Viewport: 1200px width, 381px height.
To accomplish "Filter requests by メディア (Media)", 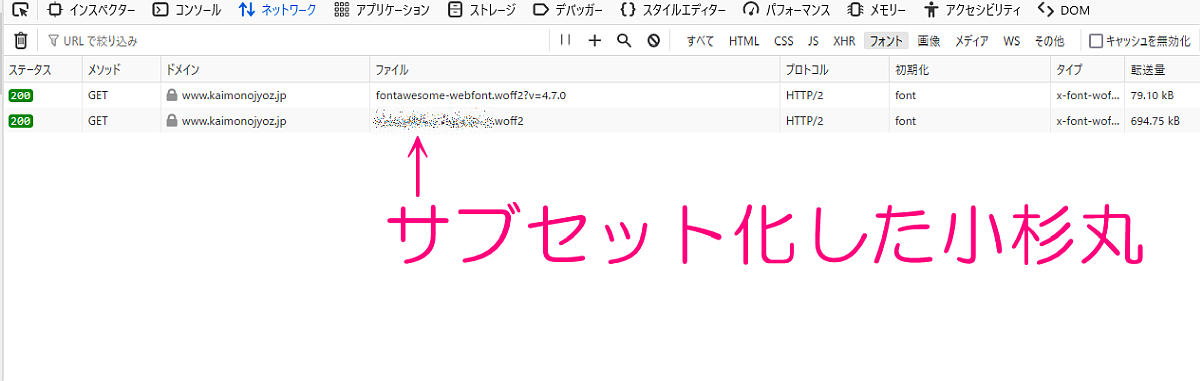I will (x=972, y=41).
